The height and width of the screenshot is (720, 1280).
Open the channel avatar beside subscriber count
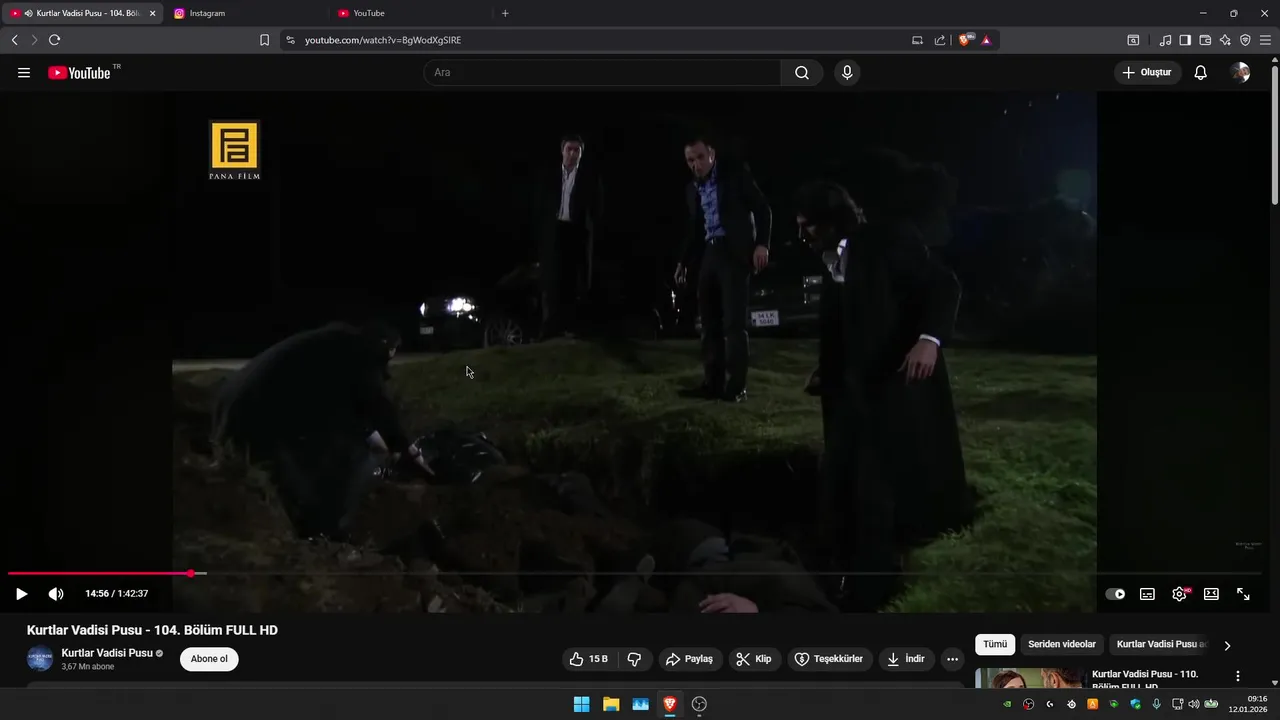[x=40, y=659]
